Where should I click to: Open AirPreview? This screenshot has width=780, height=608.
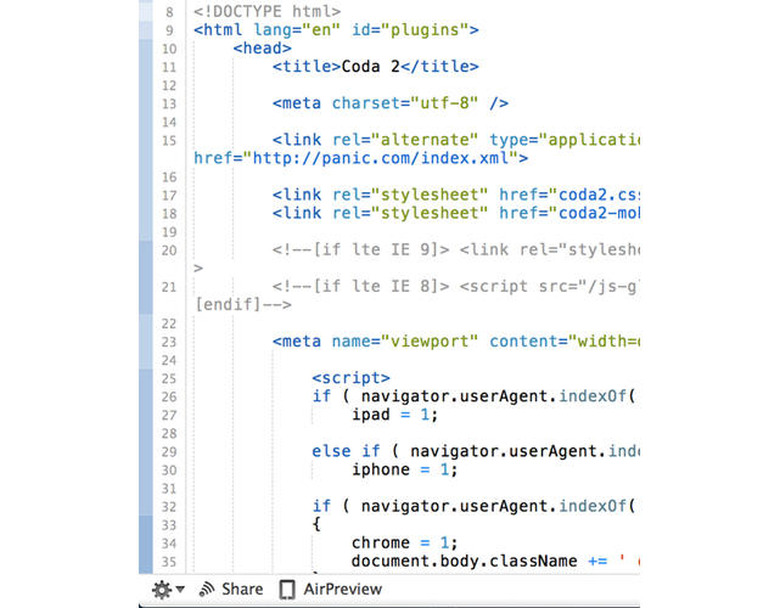pyautogui.click(x=343, y=589)
